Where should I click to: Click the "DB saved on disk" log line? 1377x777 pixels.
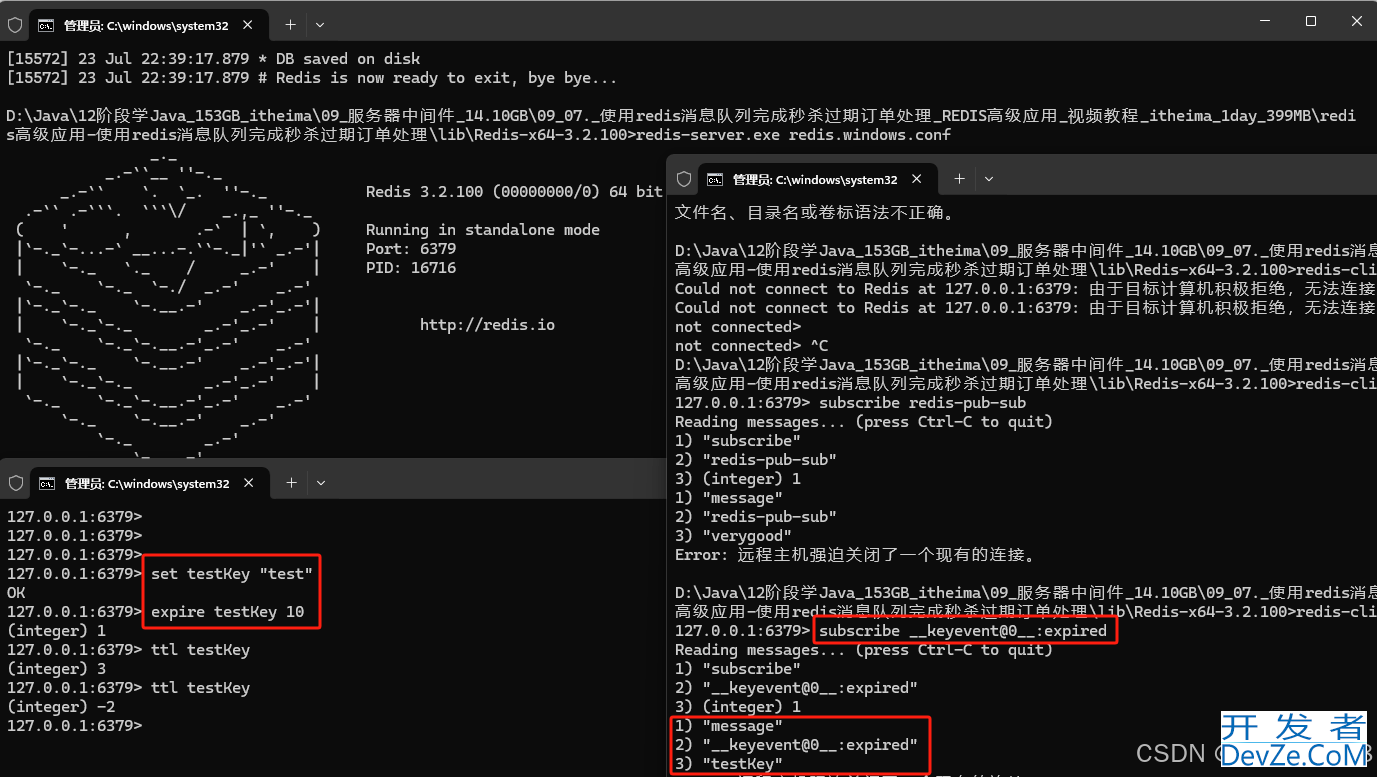pyautogui.click(x=213, y=59)
